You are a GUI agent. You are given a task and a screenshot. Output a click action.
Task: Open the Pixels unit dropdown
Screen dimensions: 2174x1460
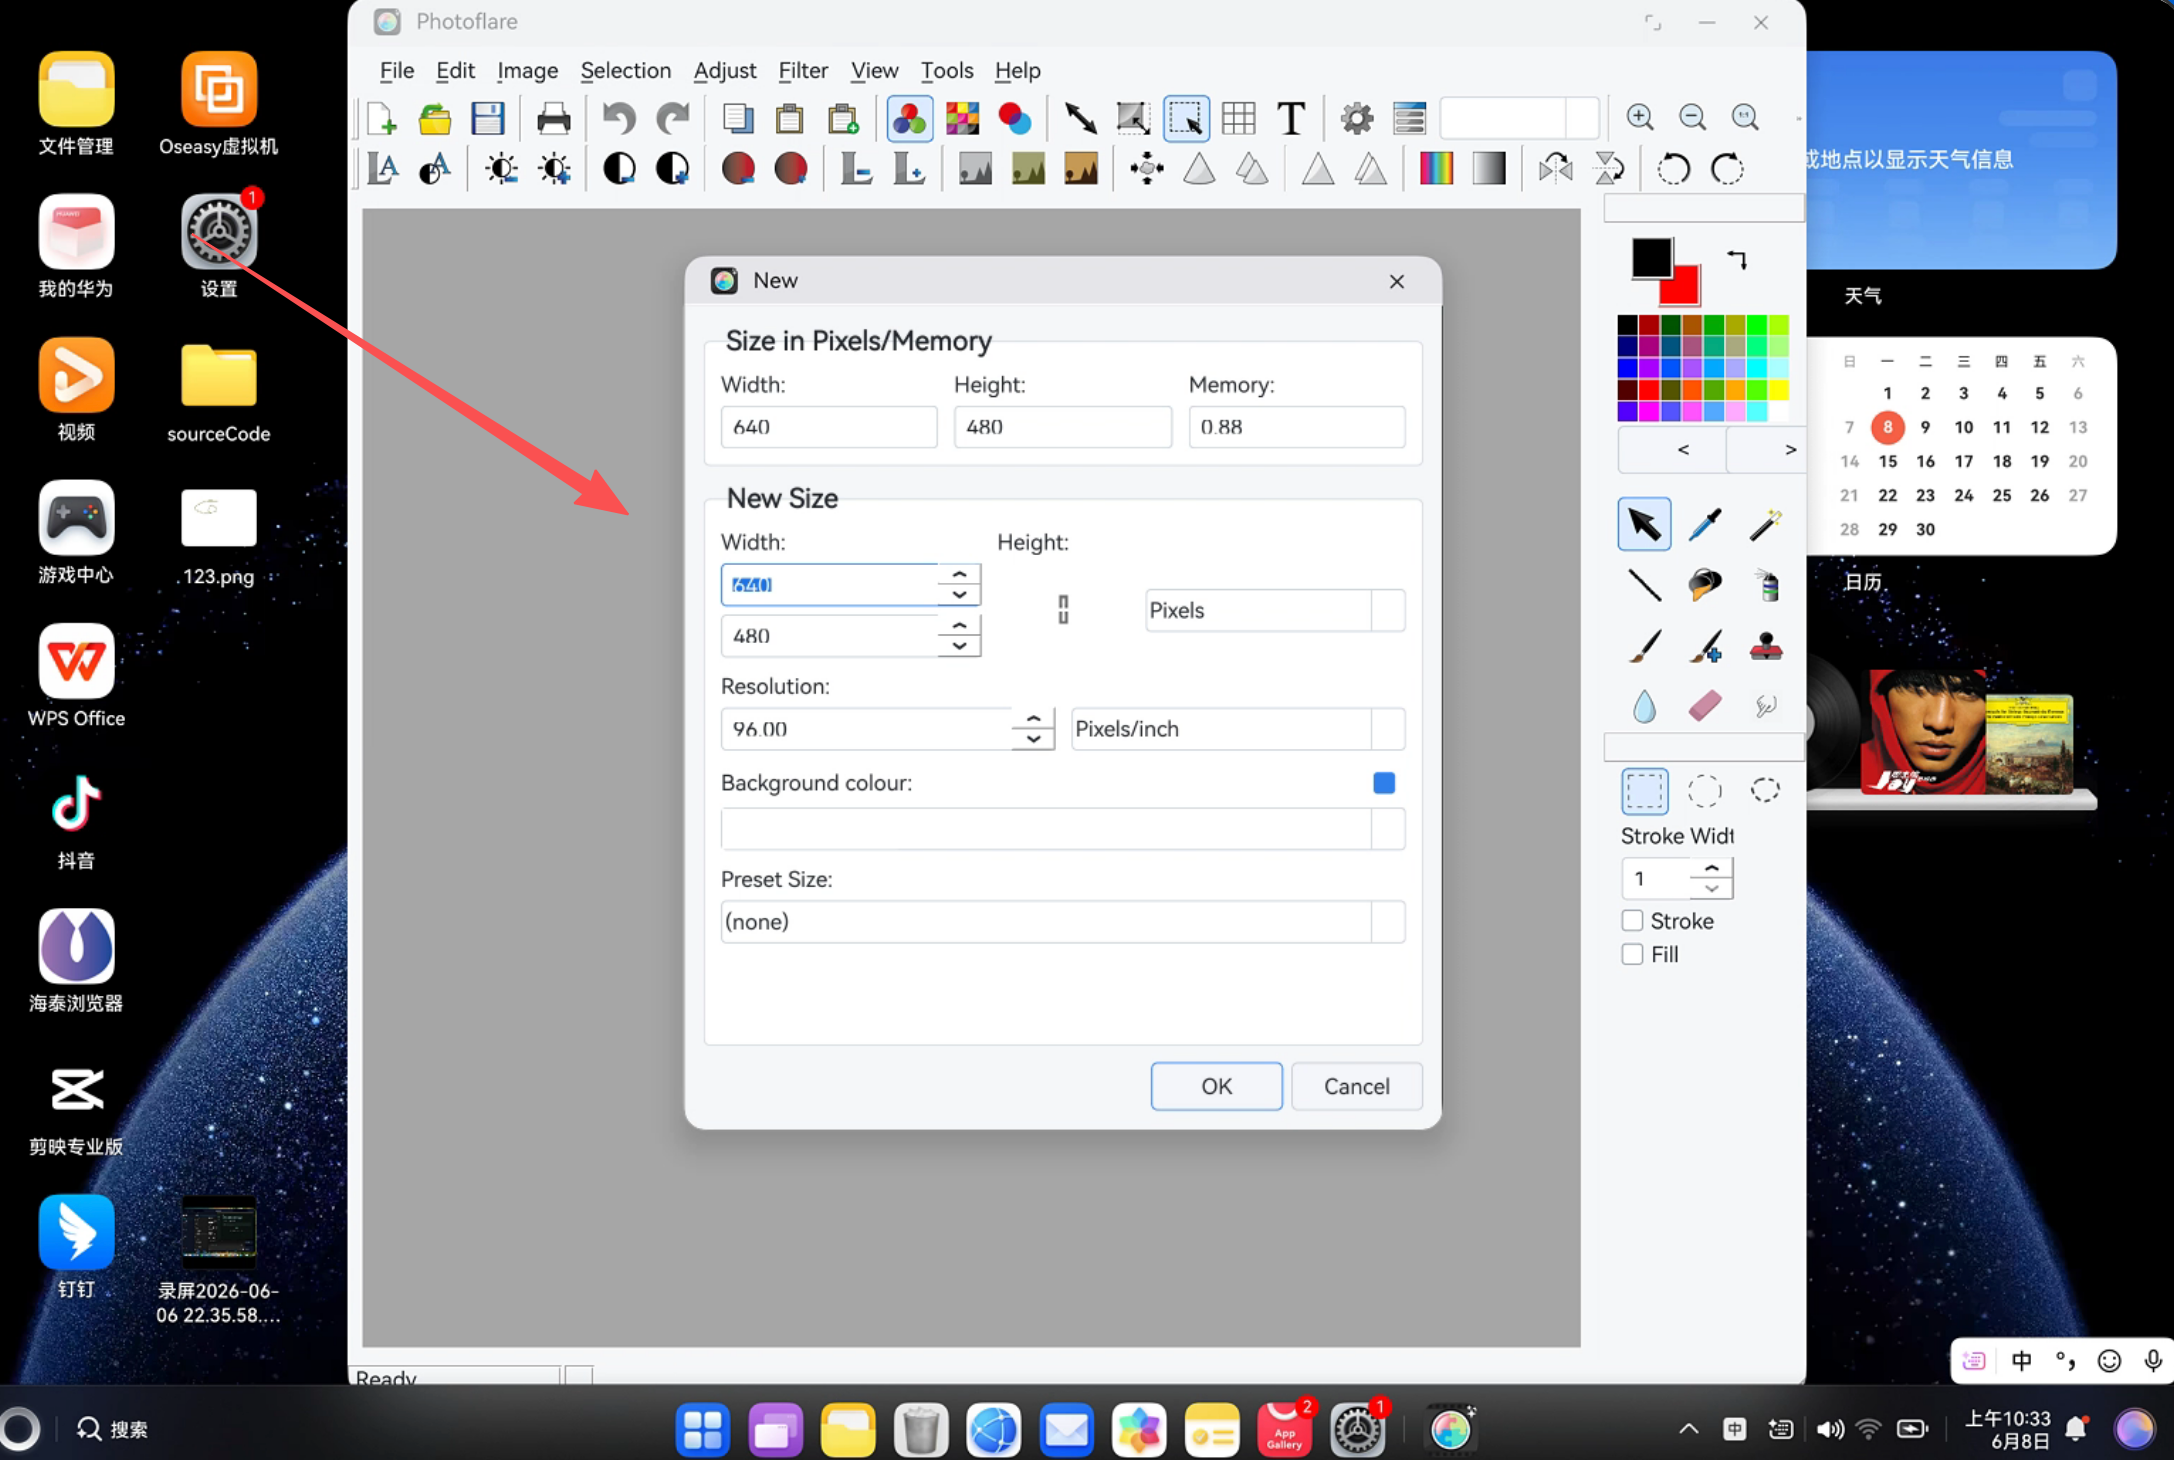point(1275,610)
